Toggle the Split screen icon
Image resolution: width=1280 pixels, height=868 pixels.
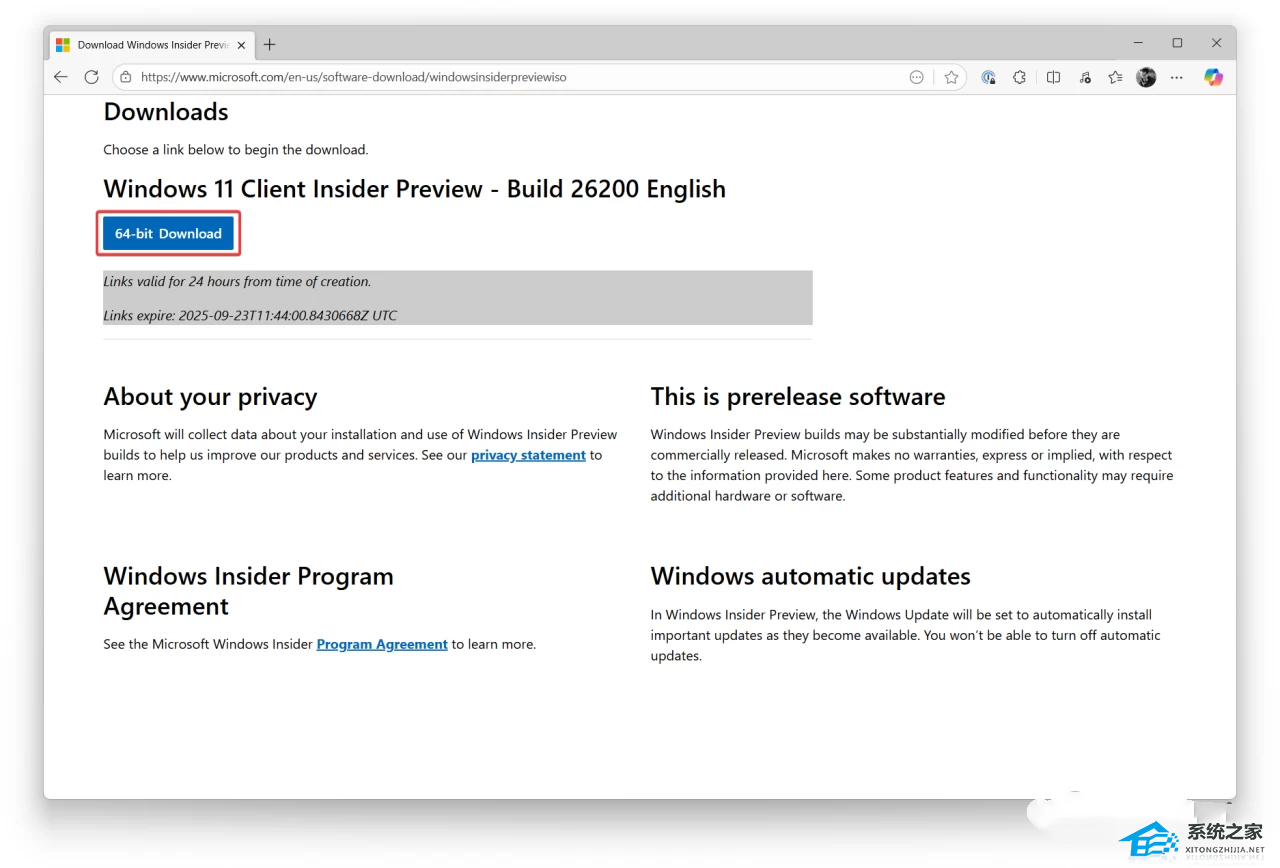coord(1053,77)
